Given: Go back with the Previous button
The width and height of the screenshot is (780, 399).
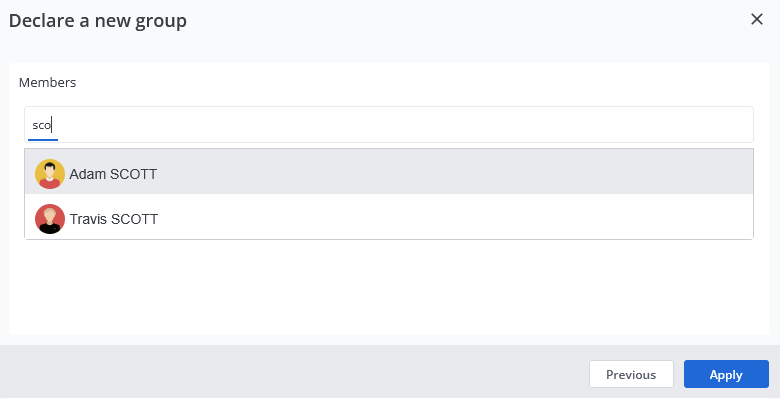Looking at the screenshot, I should (x=631, y=374).
